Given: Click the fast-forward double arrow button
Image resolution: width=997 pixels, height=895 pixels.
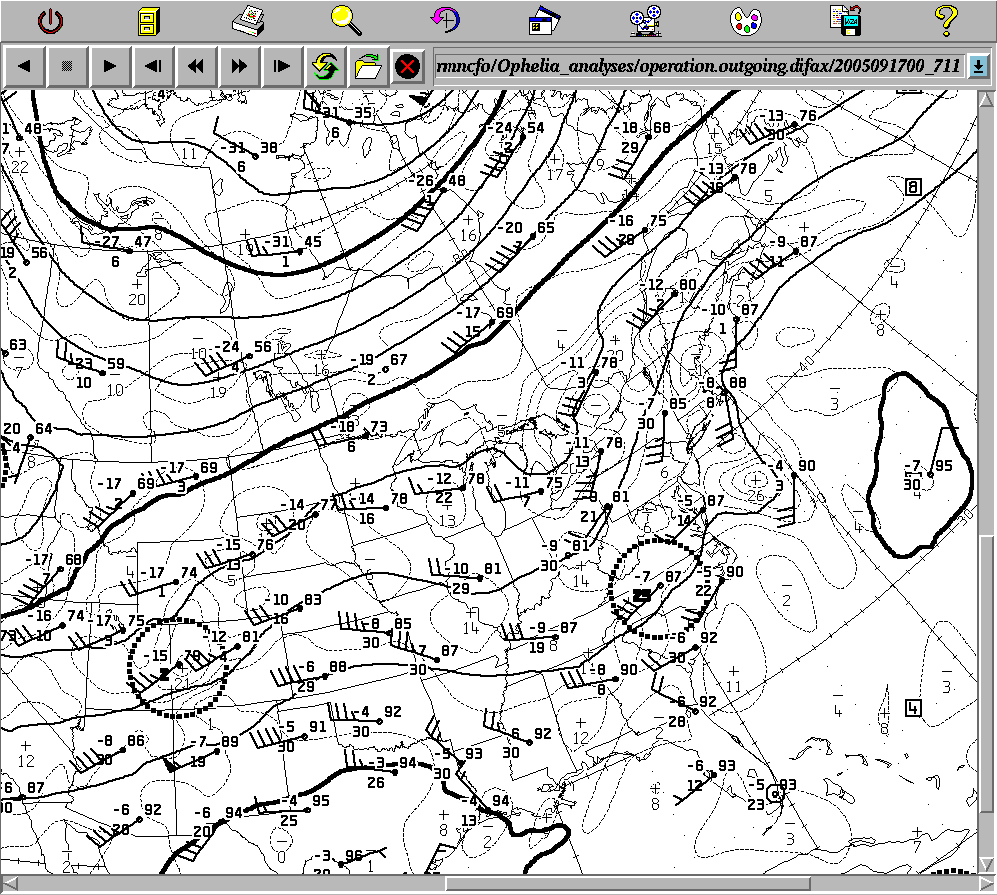Looking at the screenshot, I should pyautogui.click(x=239, y=67).
